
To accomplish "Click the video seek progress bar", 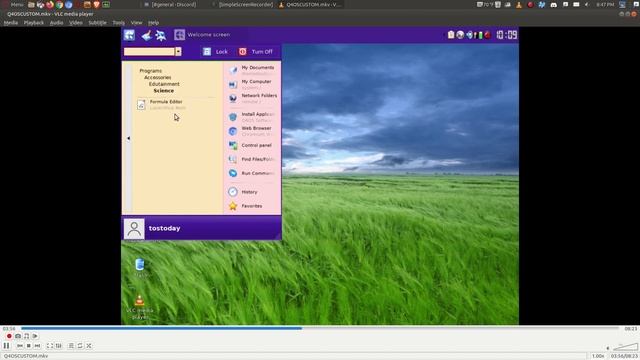I will [x=320, y=328].
